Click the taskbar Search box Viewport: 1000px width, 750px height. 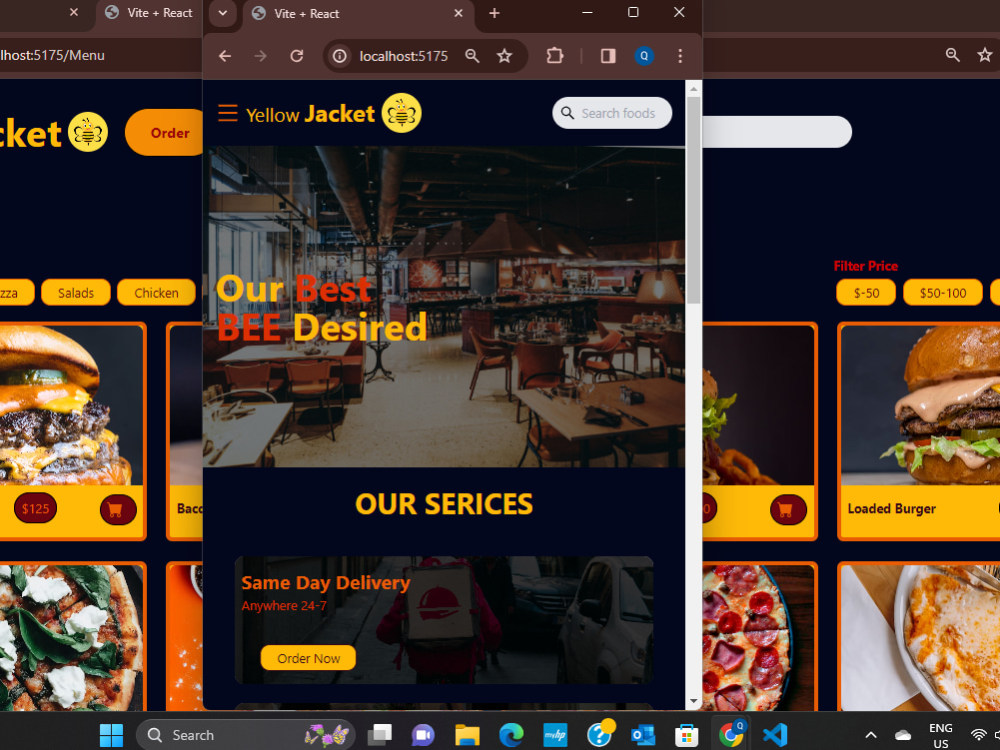pyautogui.click(x=247, y=735)
